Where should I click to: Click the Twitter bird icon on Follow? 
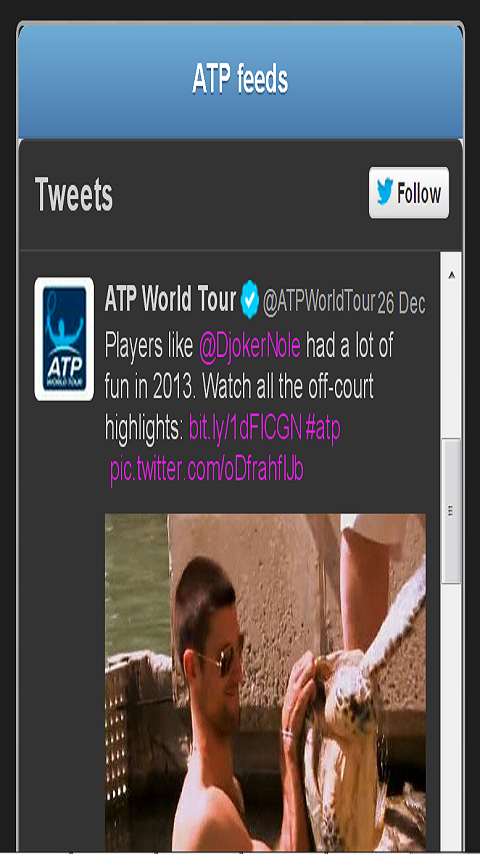click(385, 193)
